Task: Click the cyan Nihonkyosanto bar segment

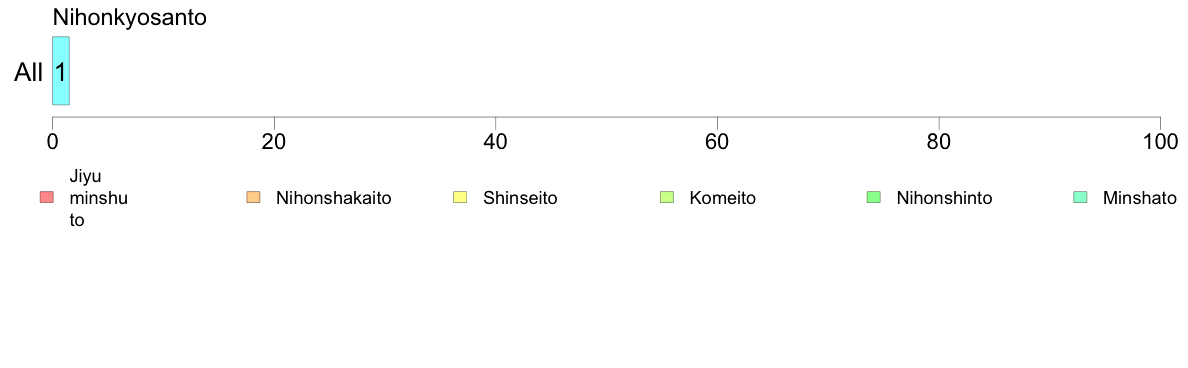Action: [x=61, y=71]
